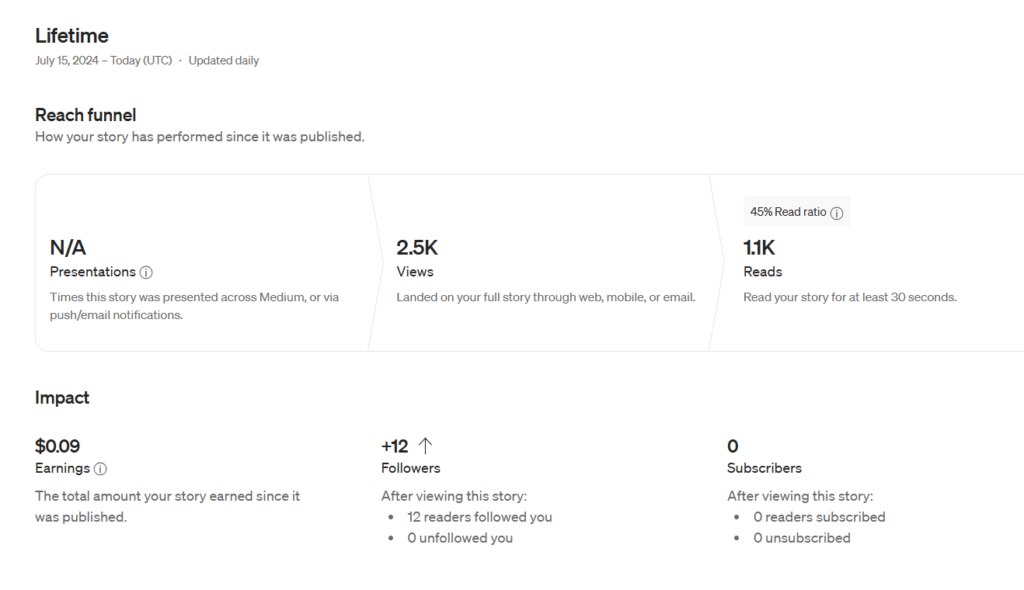Switch to the Lifetime heading tab
The width and height of the screenshot is (1024, 590).
coord(71,35)
